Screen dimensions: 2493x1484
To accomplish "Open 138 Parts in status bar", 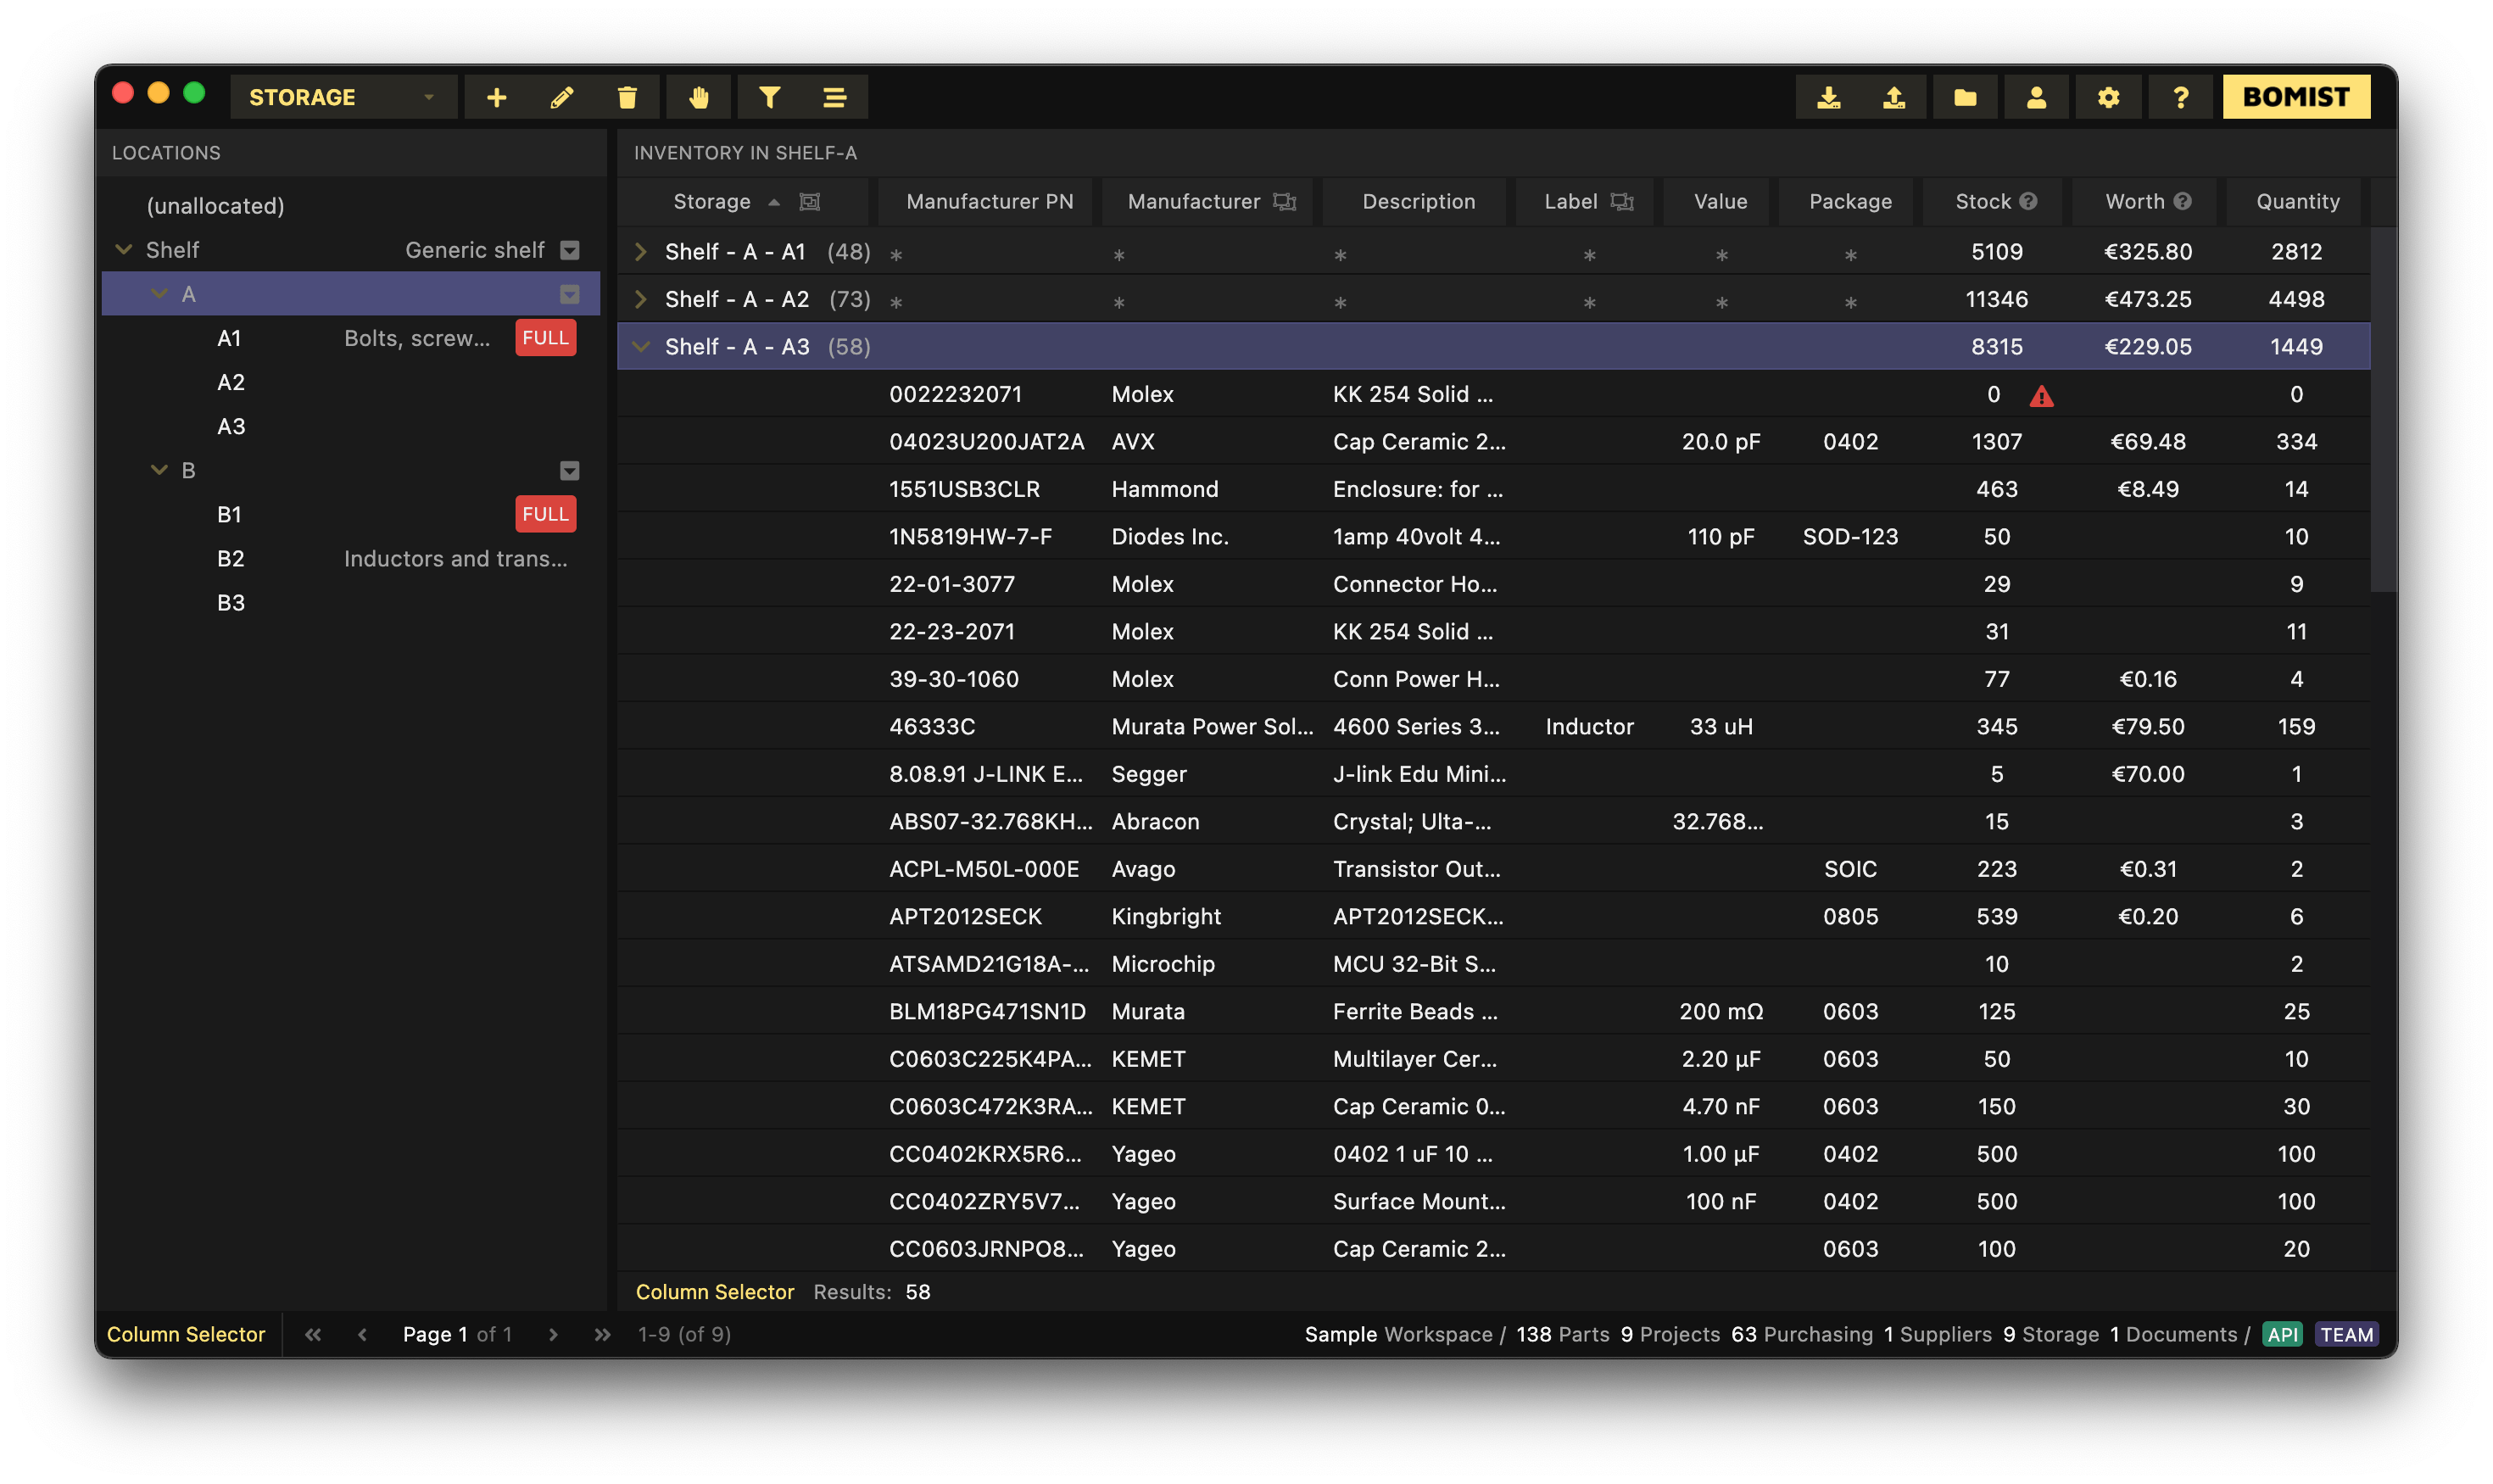I will [x=1562, y=1334].
